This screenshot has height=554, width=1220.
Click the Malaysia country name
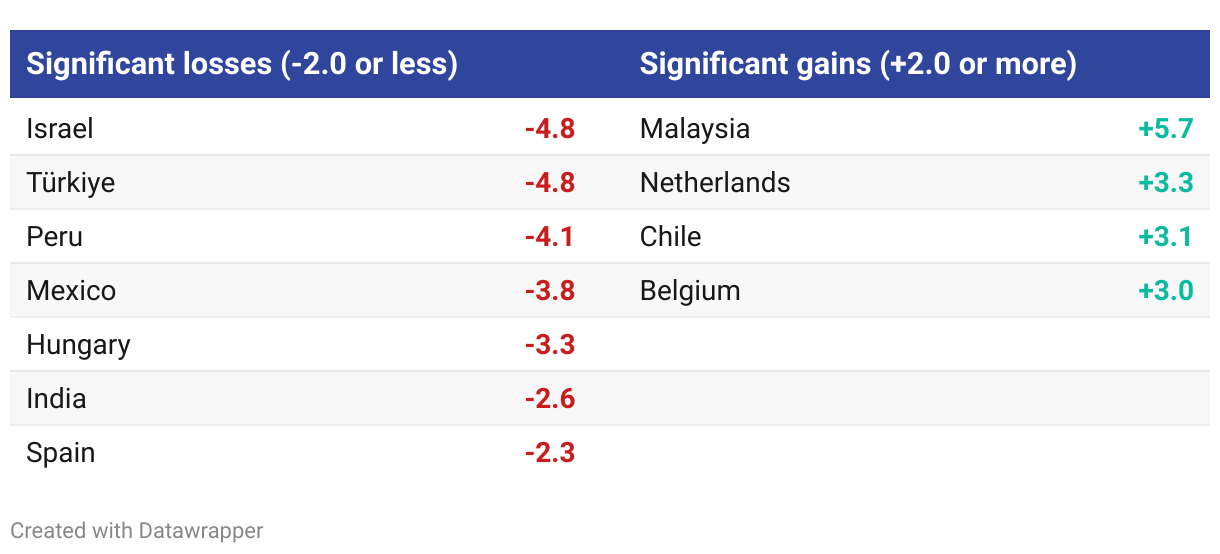click(695, 129)
